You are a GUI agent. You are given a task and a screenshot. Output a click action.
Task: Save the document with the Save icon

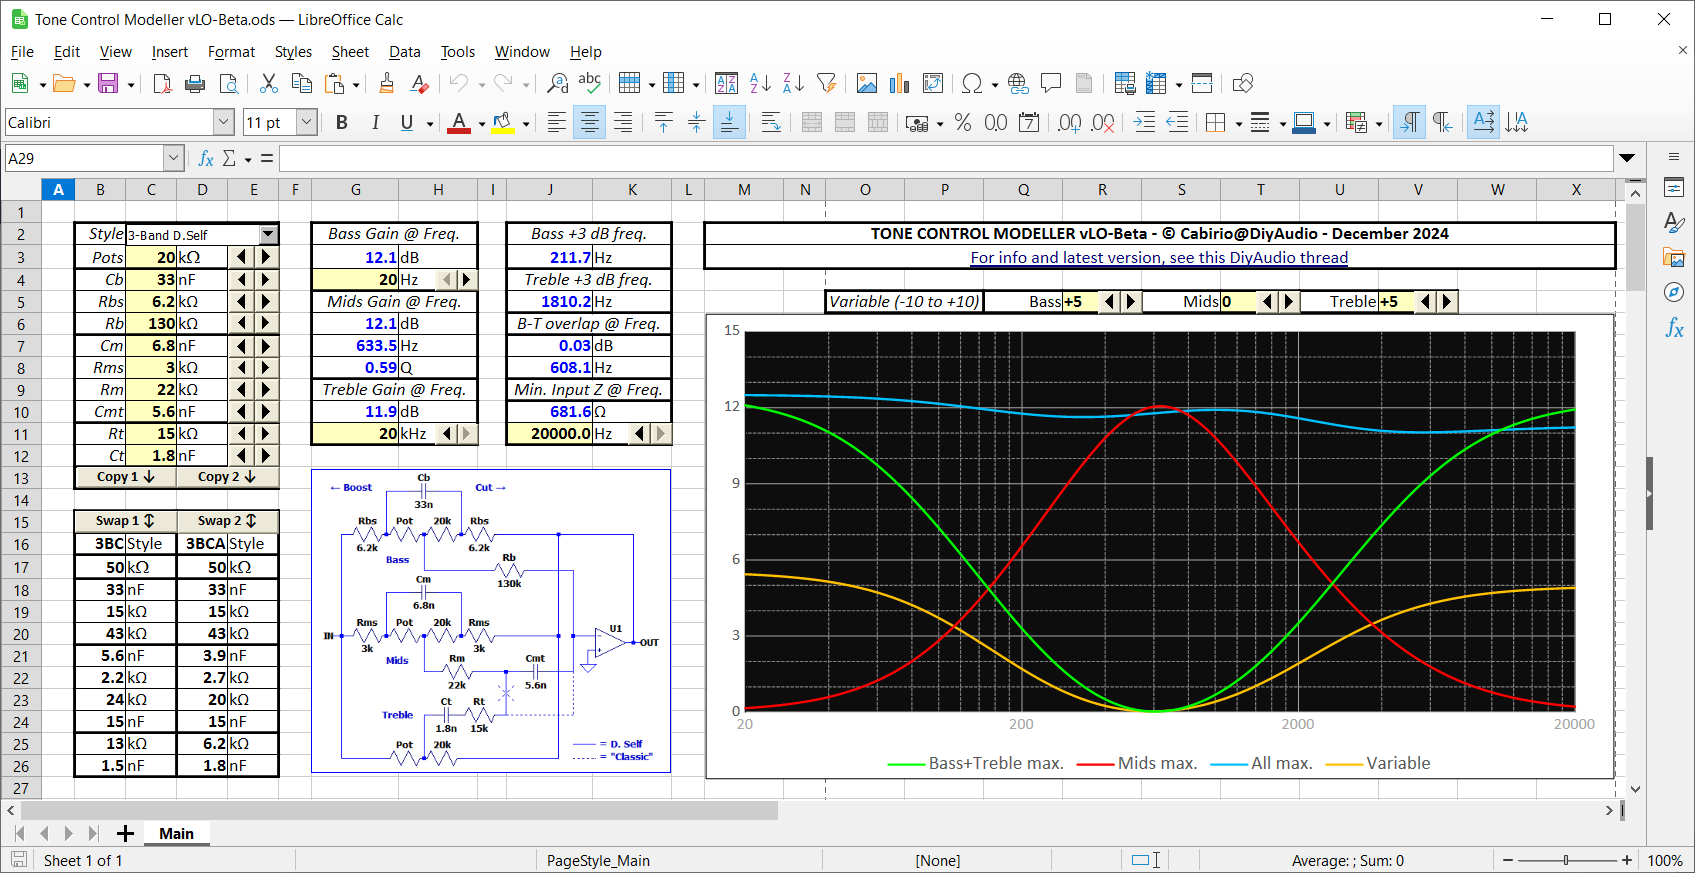(x=108, y=84)
